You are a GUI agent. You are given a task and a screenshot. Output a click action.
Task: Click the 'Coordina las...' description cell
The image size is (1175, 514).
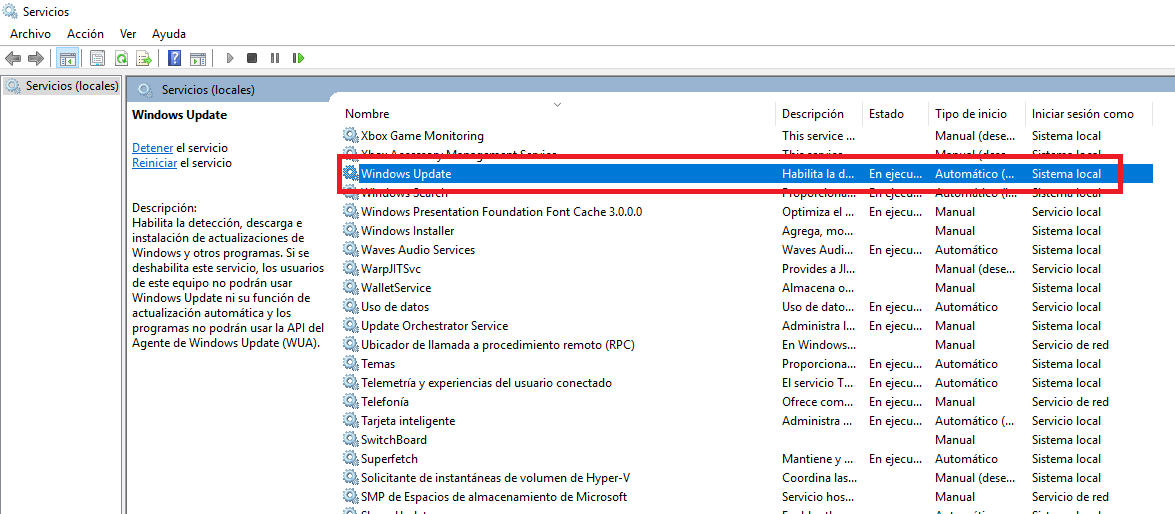(x=819, y=477)
